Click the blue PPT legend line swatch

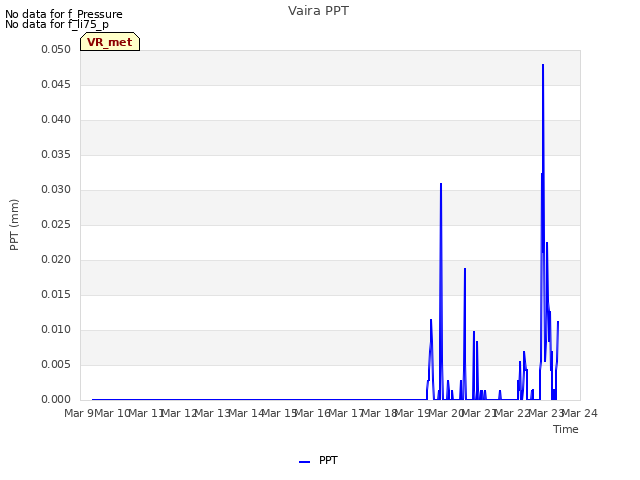click(x=304, y=462)
